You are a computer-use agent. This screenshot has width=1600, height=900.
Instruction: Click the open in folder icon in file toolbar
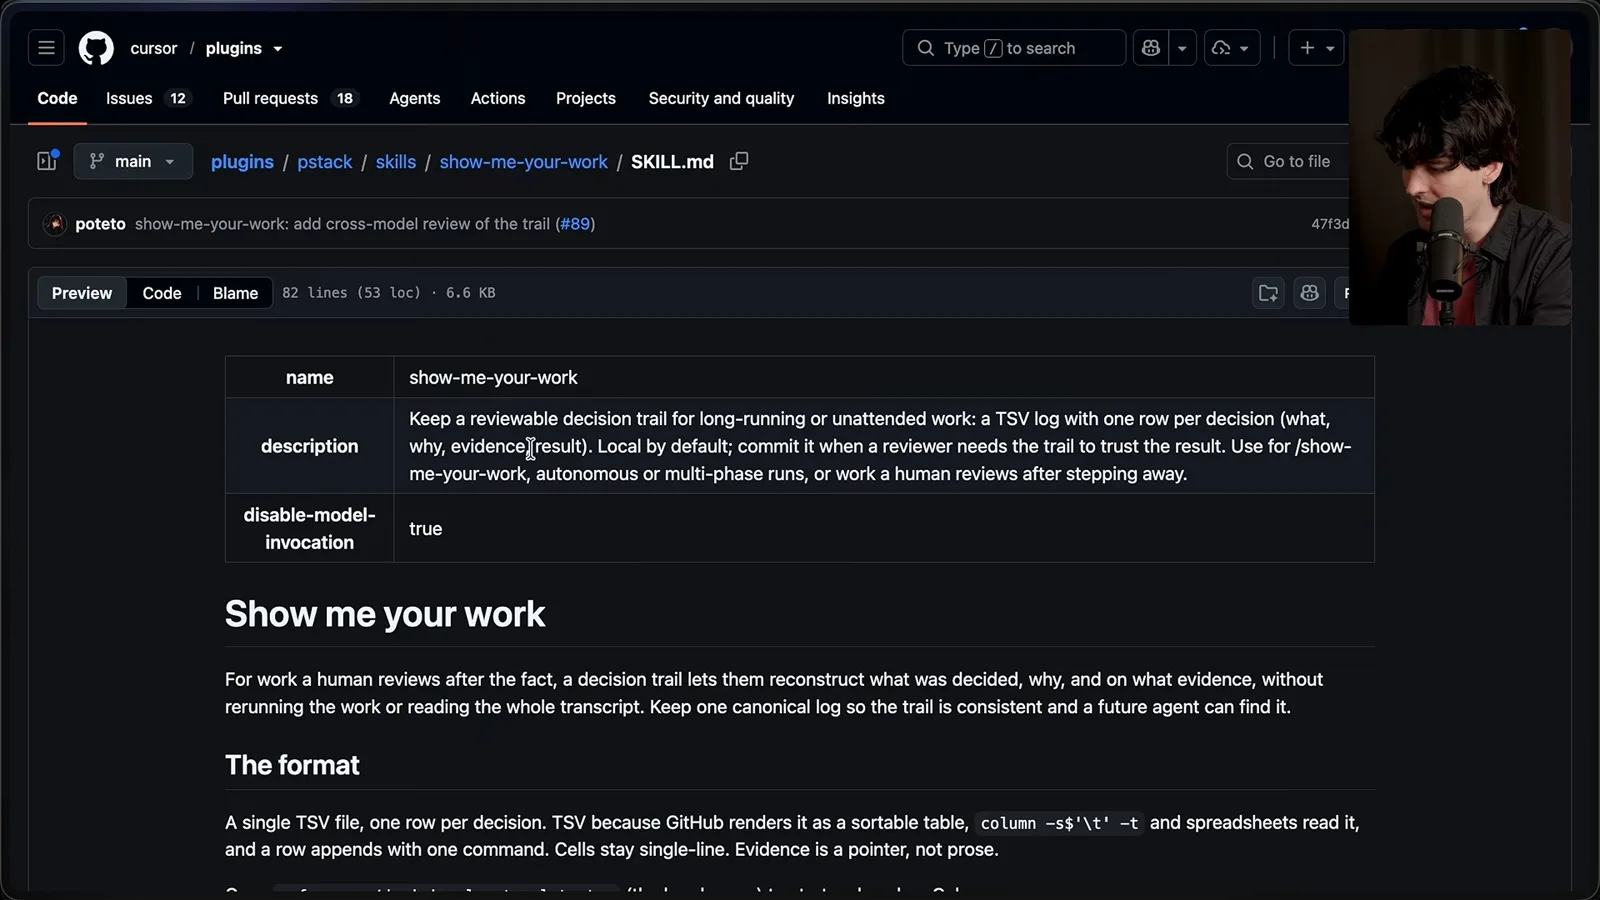click(x=1268, y=293)
